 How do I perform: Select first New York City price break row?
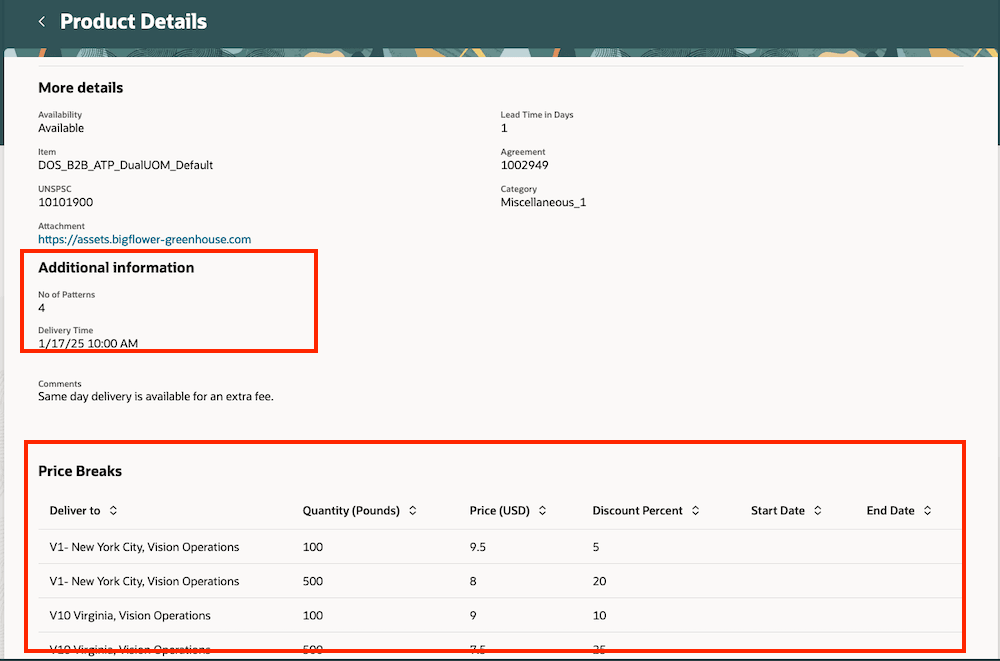144,547
